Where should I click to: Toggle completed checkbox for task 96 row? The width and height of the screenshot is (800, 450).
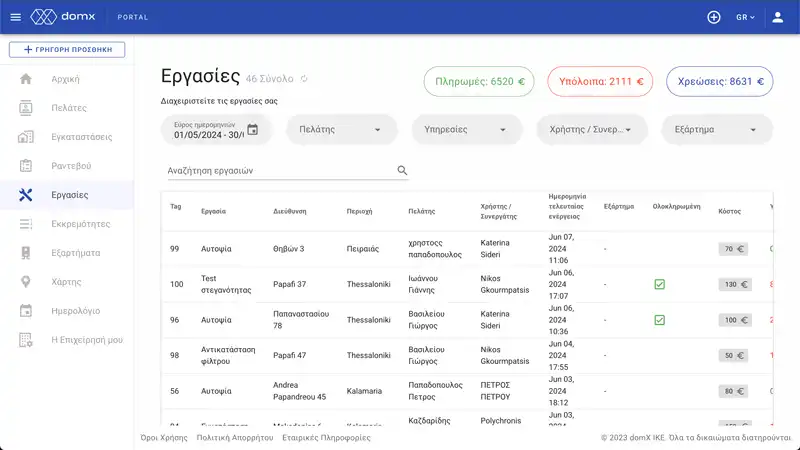coord(659,320)
